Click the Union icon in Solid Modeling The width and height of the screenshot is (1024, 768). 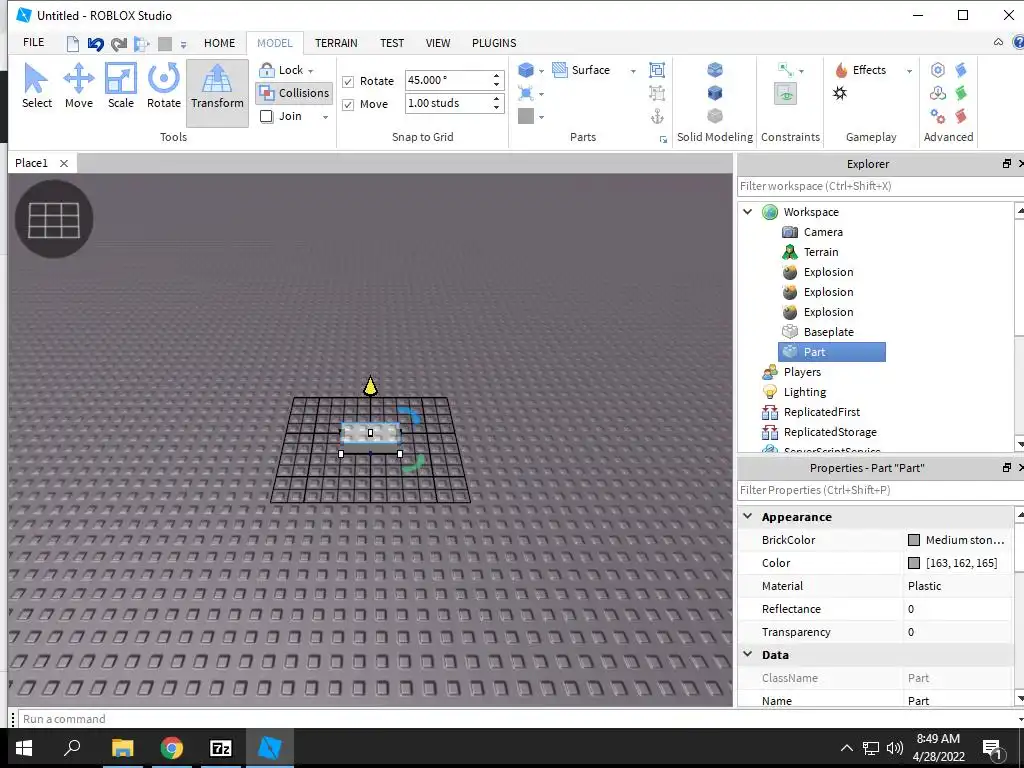(x=715, y=70)
